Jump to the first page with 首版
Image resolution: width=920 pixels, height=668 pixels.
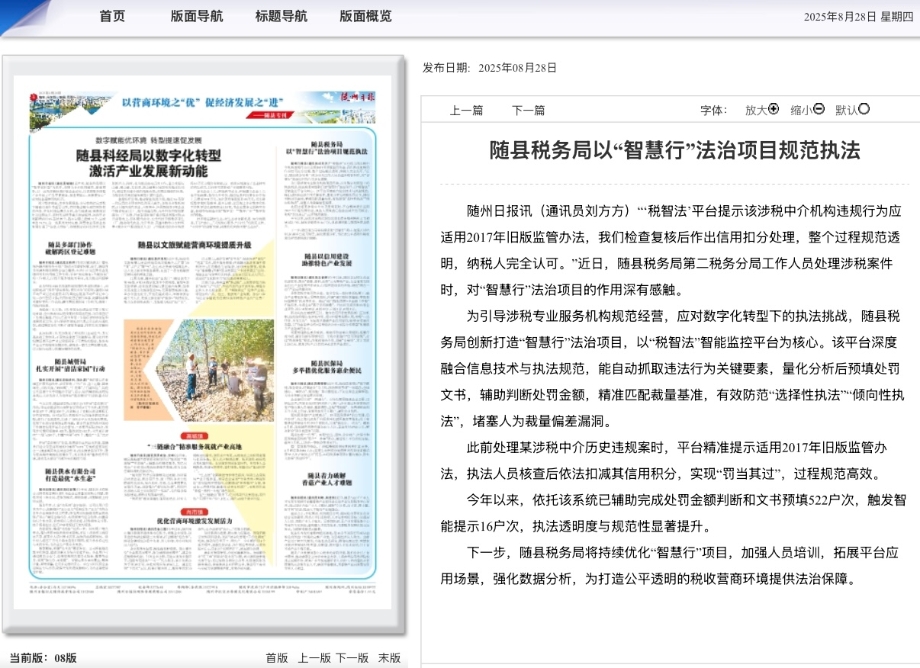point(277,657)
